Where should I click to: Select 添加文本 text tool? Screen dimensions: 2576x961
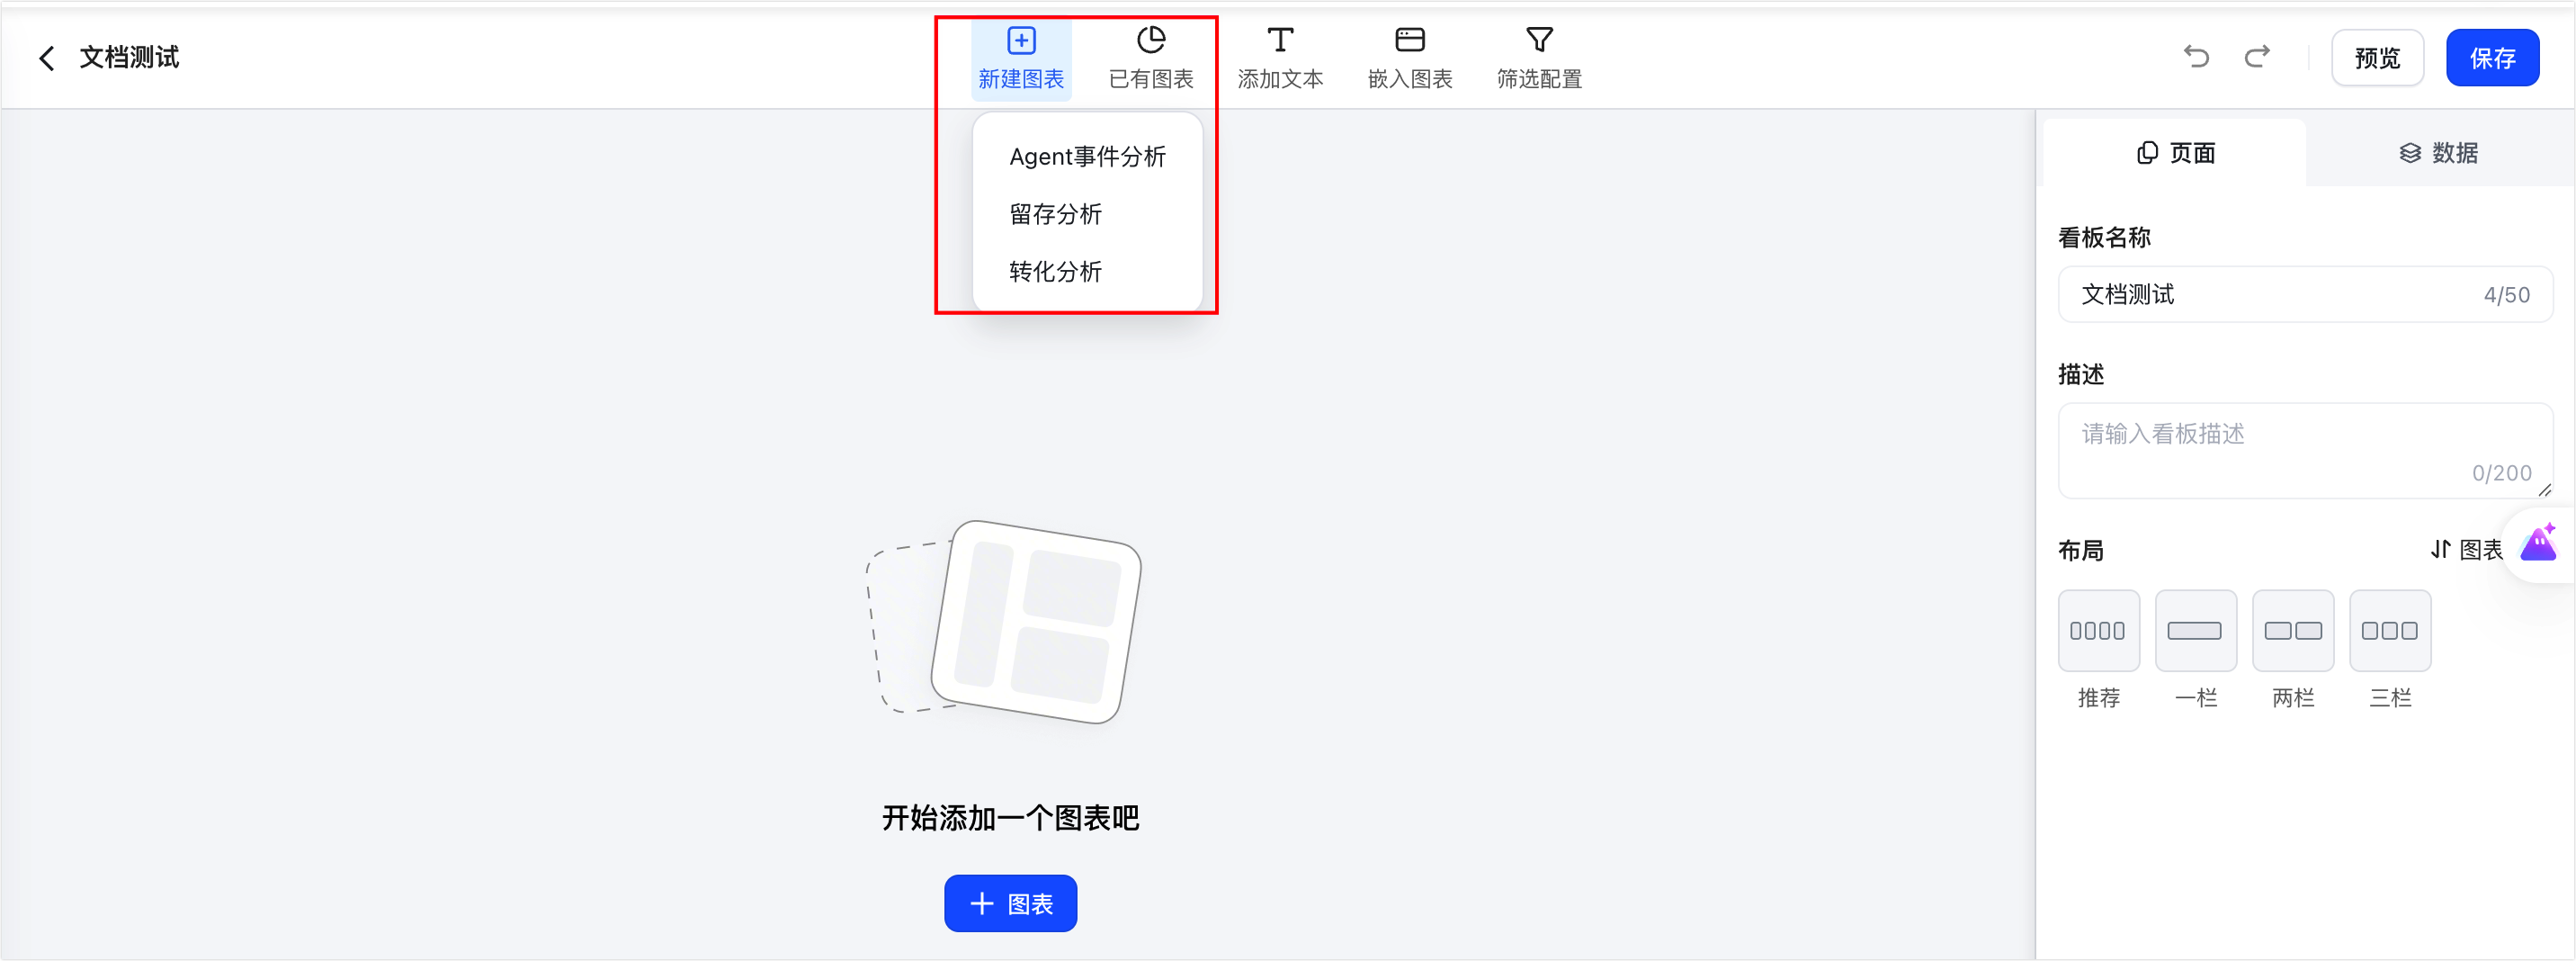click(1280, 58)
